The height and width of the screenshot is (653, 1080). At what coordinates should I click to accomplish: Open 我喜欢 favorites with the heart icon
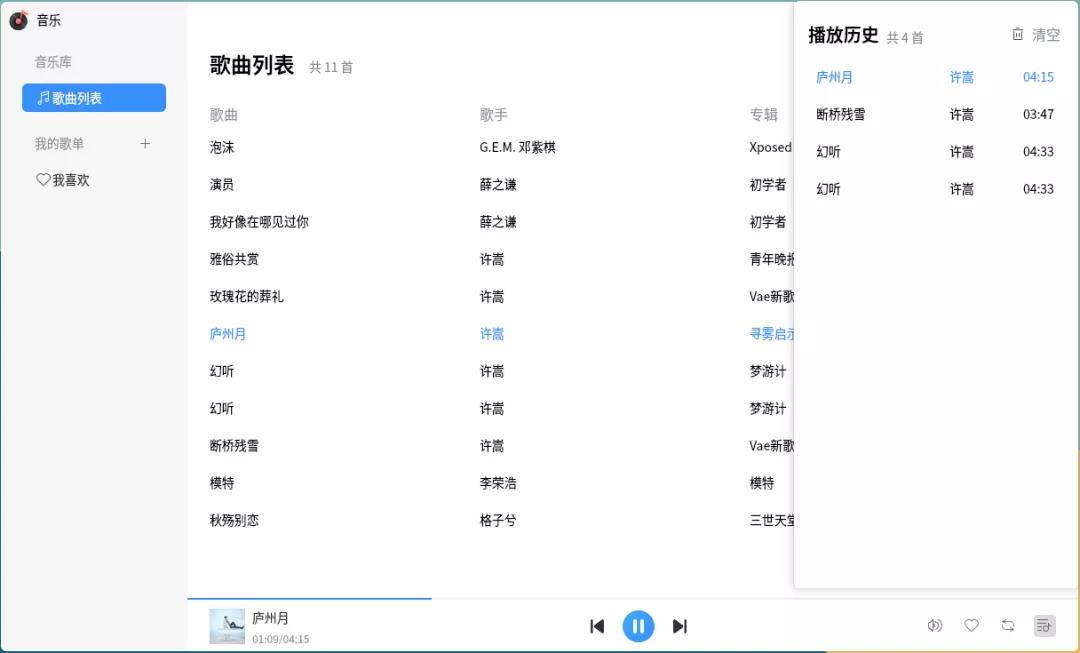43,180
